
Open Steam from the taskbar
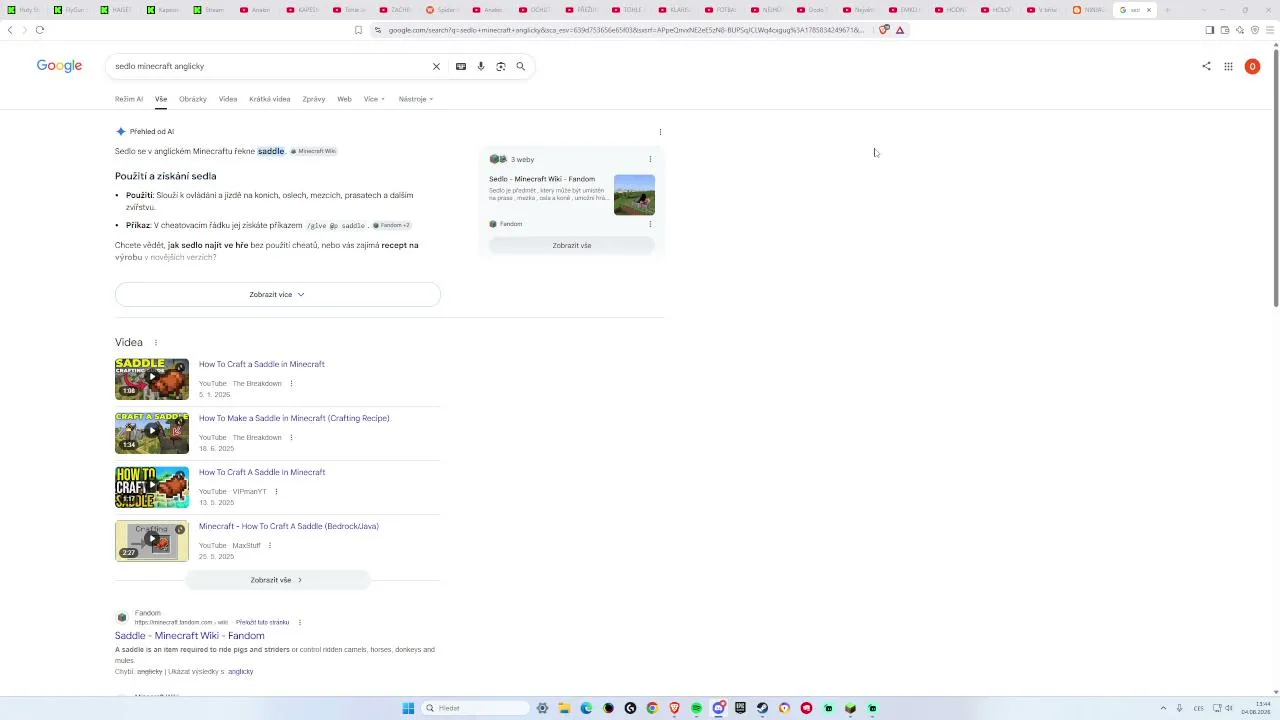coord(762,708)
